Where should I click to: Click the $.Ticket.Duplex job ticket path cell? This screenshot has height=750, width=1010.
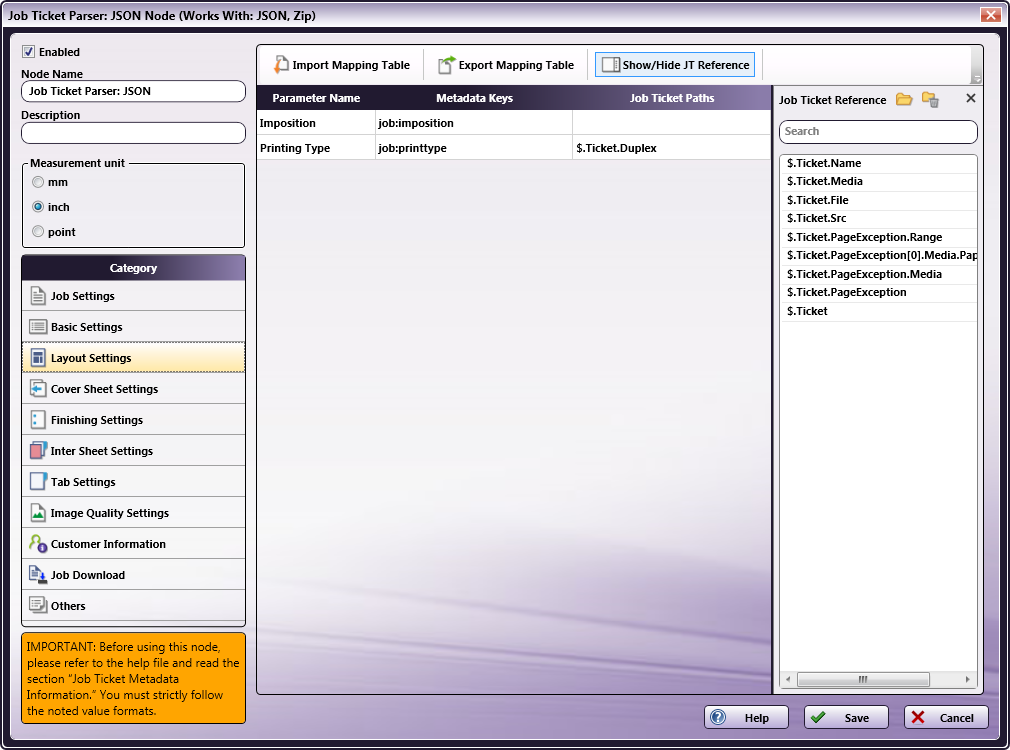tap(672, 148)
